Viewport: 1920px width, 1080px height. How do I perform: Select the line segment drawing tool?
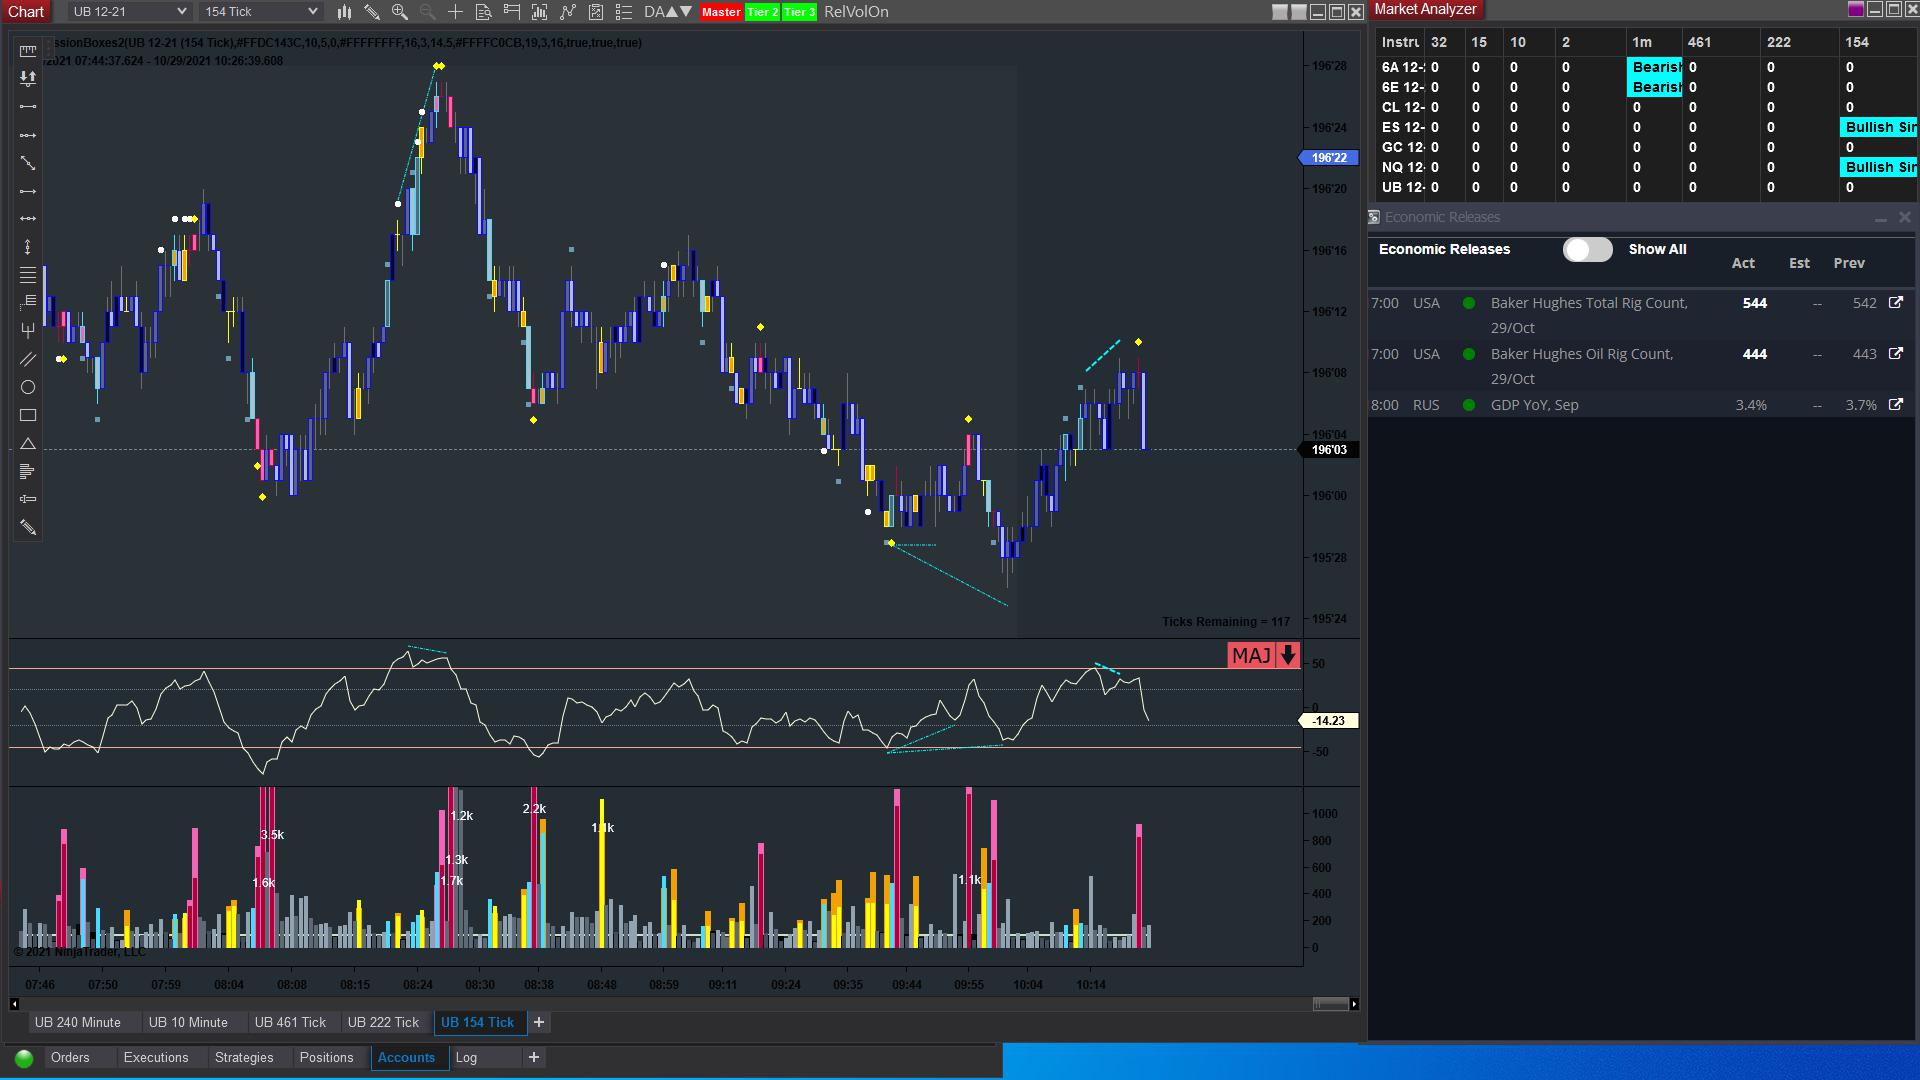click(28, 106)
